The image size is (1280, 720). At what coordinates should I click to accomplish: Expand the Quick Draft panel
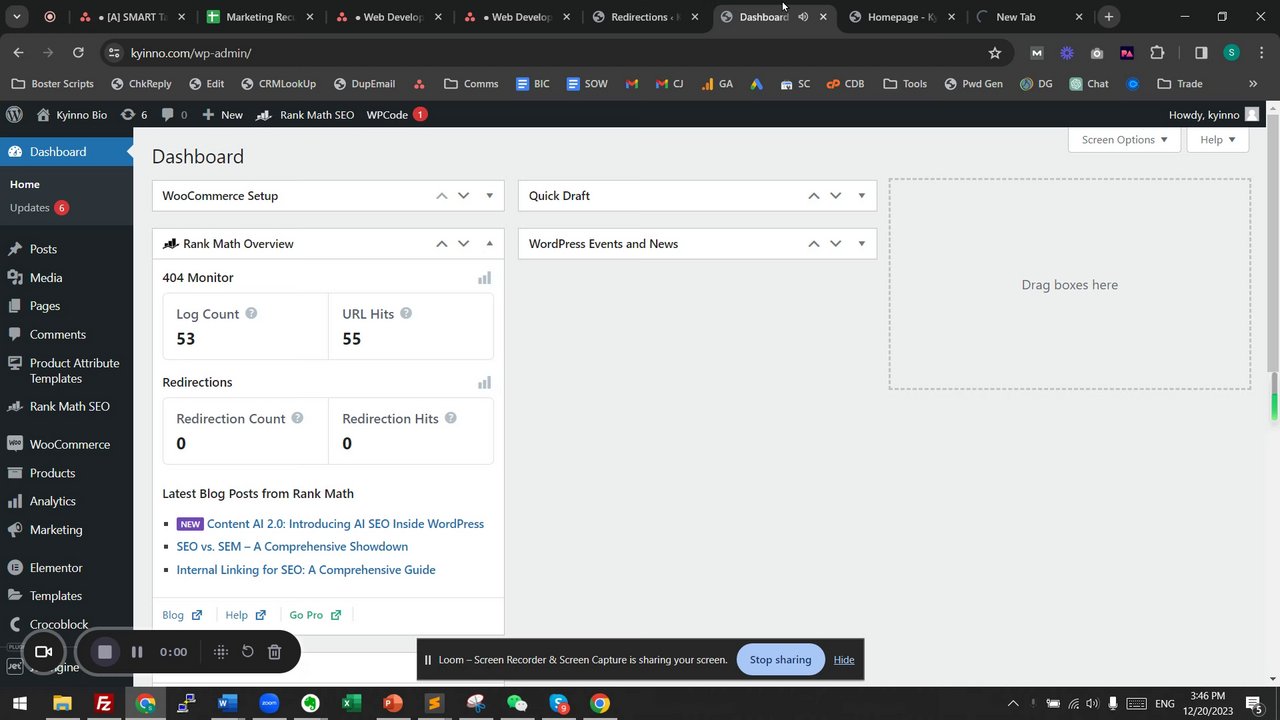pyautogui.click(x=861, y=196)
